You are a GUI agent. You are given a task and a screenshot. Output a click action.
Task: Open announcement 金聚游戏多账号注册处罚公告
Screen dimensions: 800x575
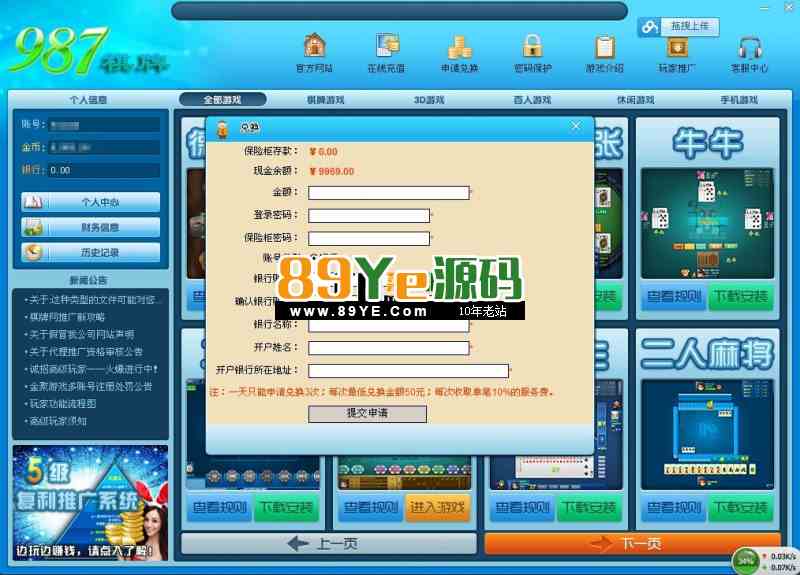[x=90, y=386]
